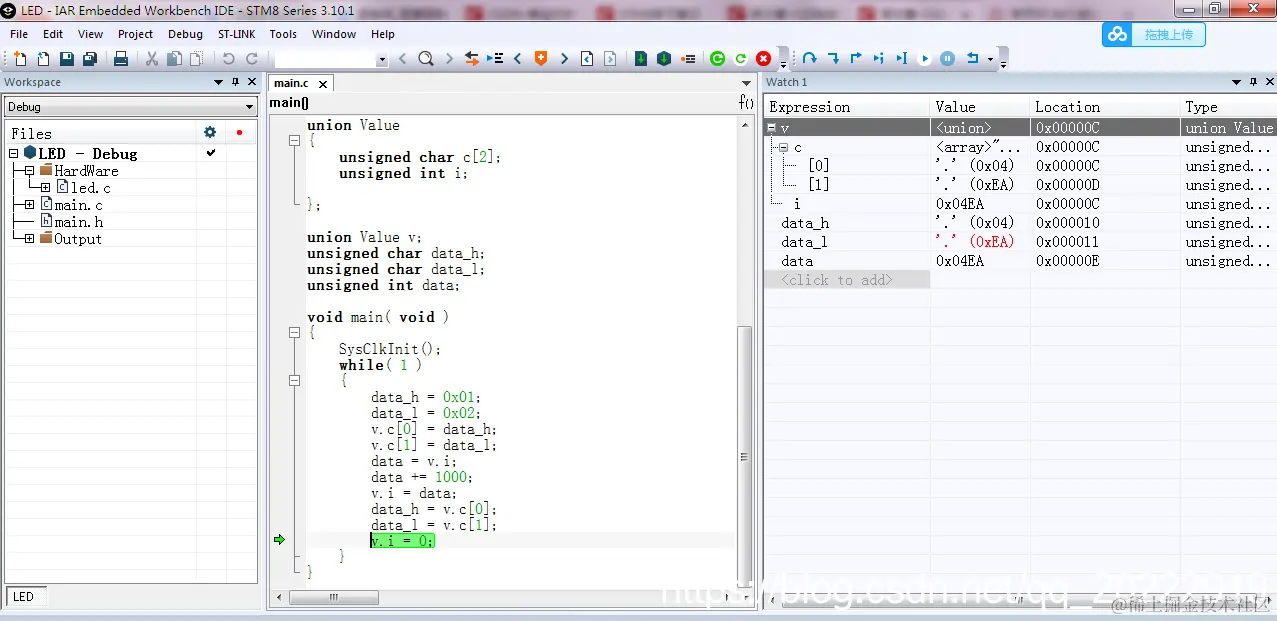This screenshot has width=1277, height=621.
Task: Collapse the LED - Debug project node
Action: [x=14, y=154]
